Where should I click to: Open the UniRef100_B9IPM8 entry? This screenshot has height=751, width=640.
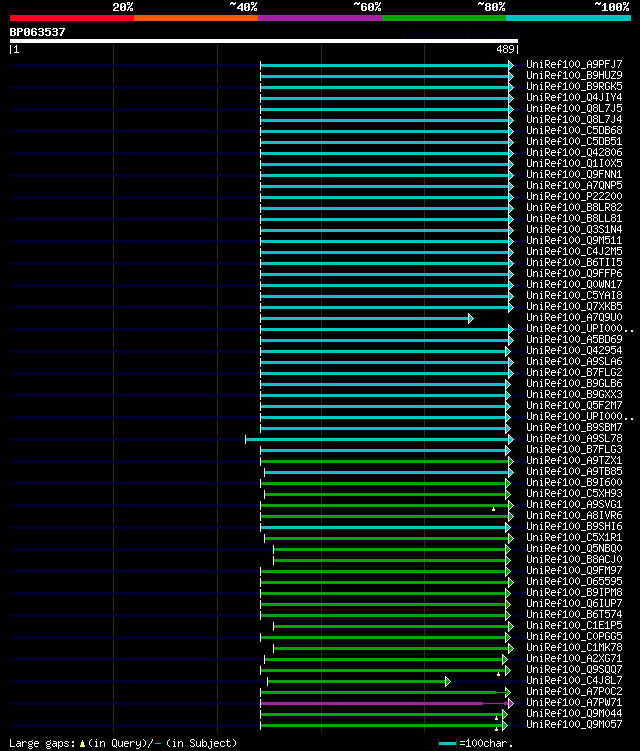[574, 593]
